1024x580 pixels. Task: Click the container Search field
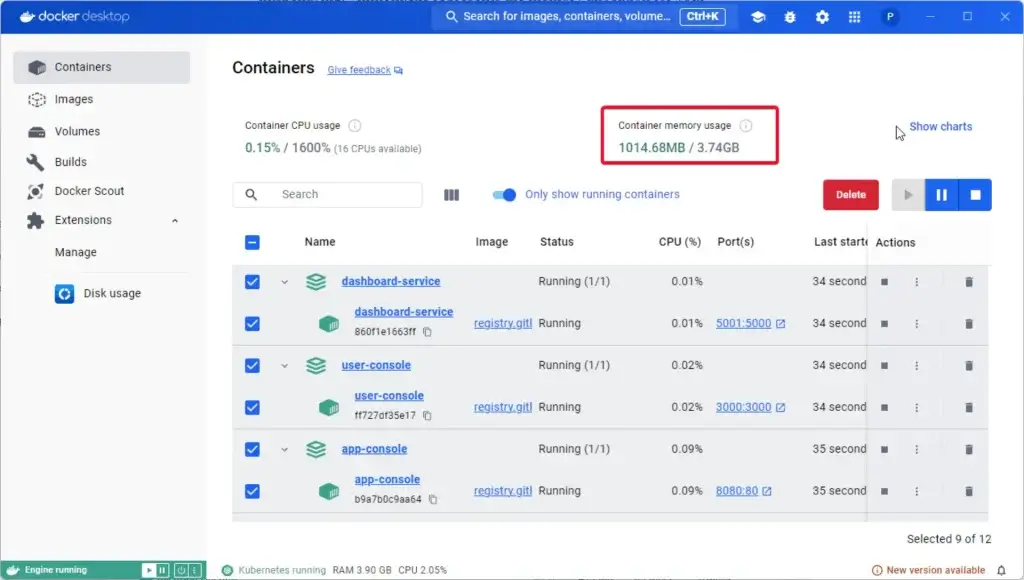327,195
